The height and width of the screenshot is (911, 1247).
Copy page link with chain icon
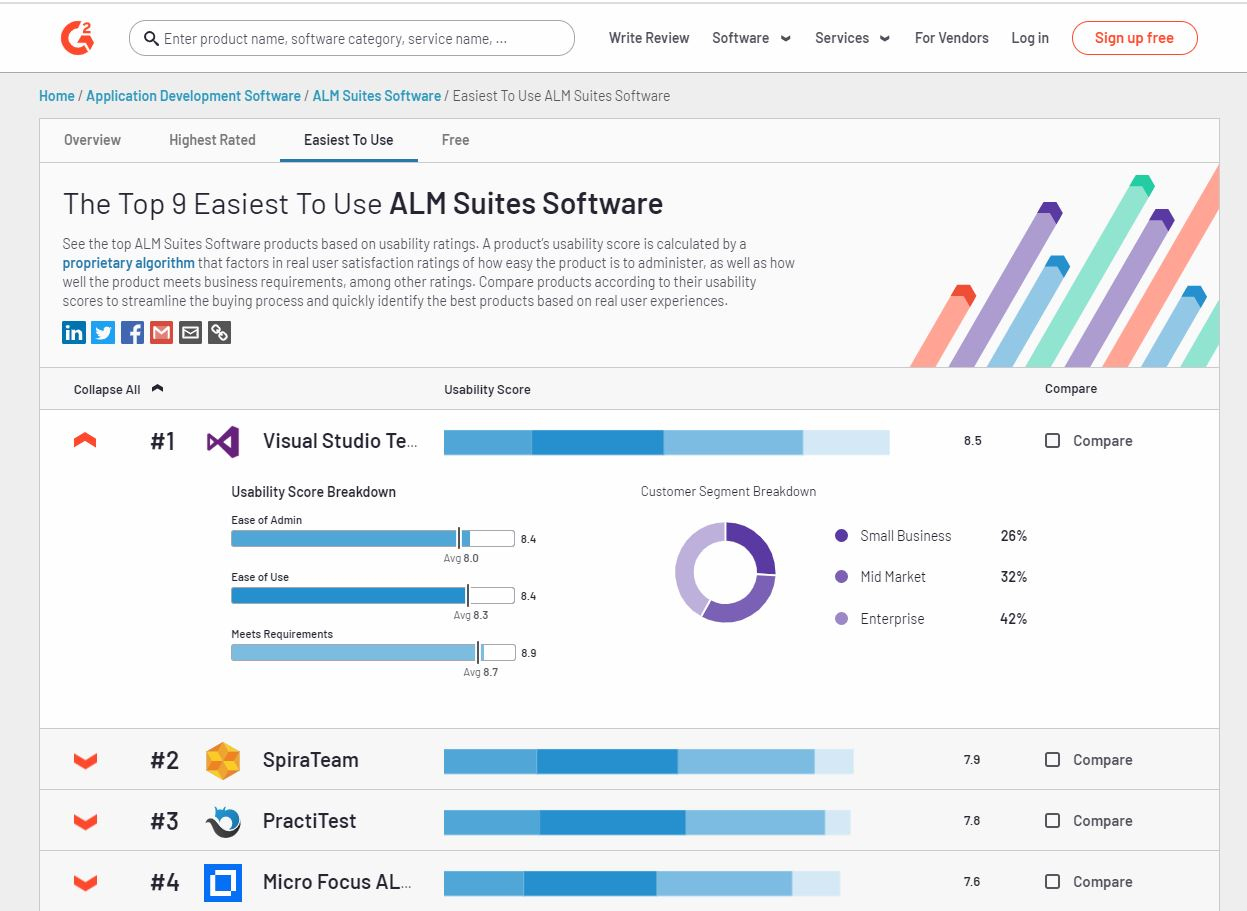pyautogui.click(x=219, y=333)
